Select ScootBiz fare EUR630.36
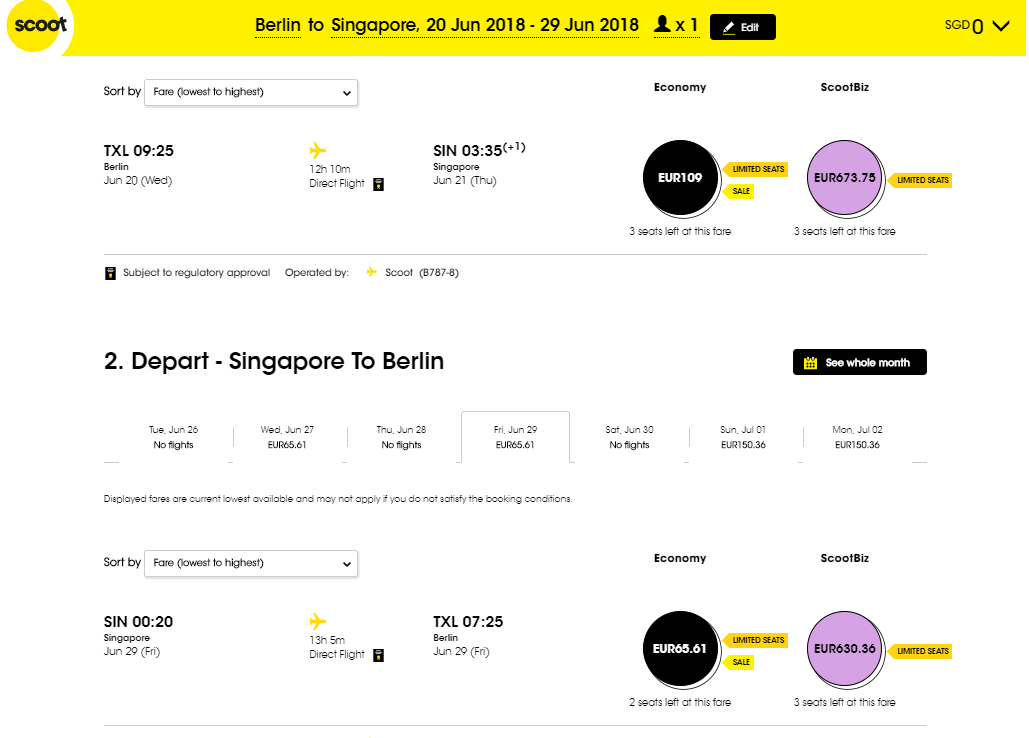 click(x=845, y=649)
